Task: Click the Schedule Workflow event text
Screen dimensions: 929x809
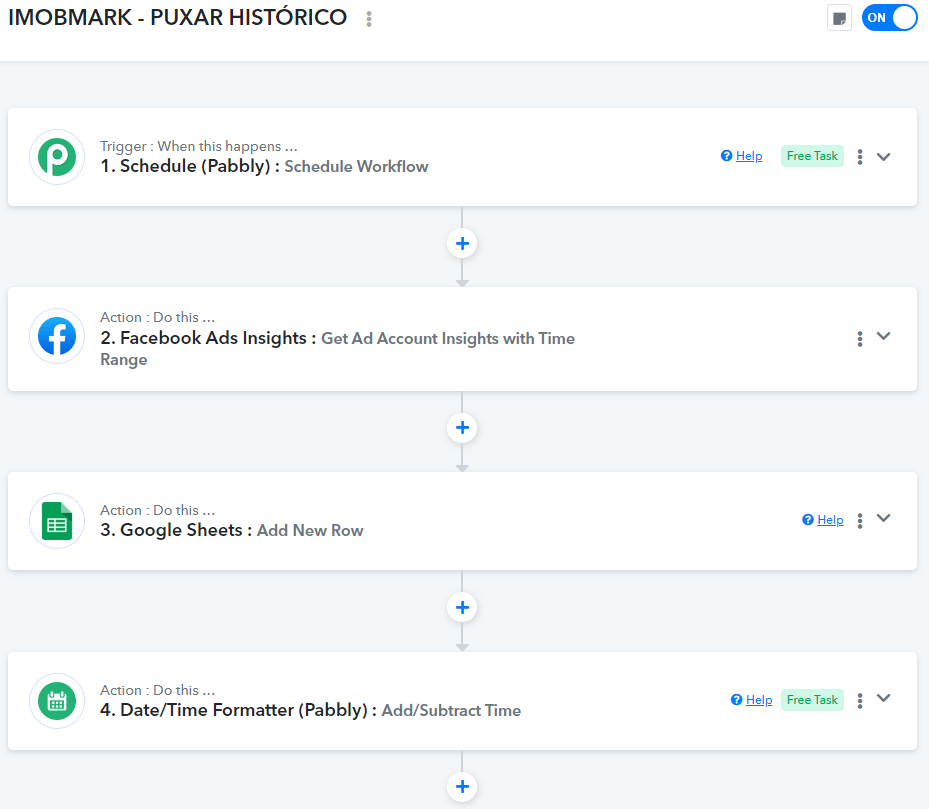Action: (x=356, y=167)
